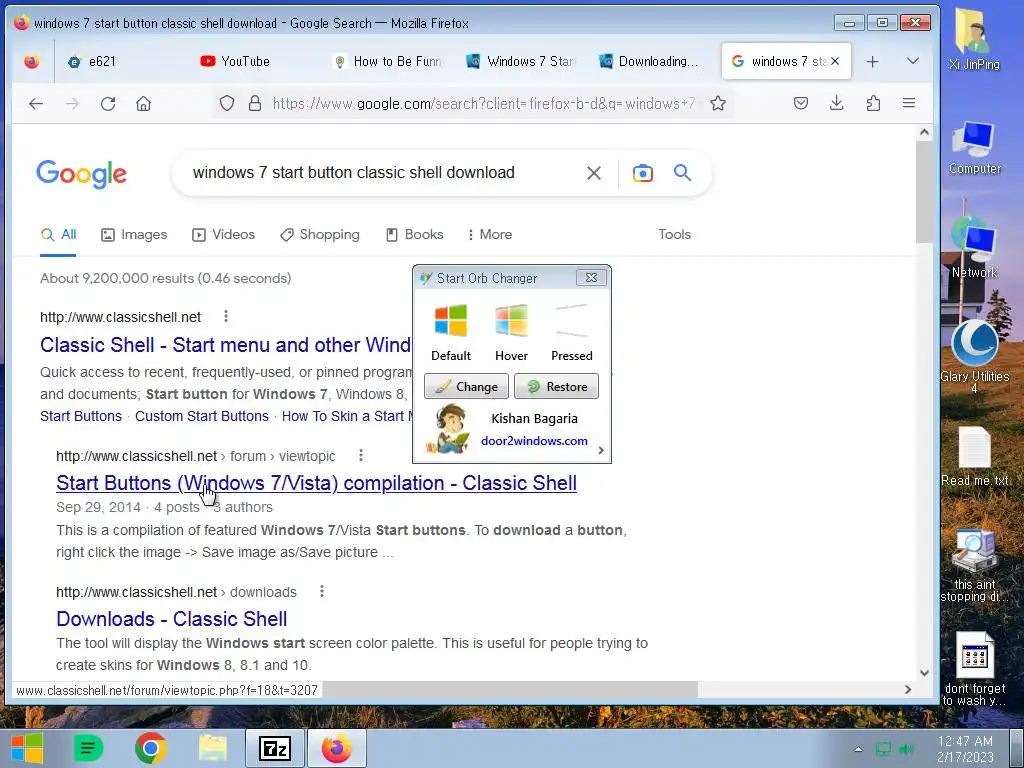This screenshot has height=768, width=1024.
Task: Select Glary Utilities 4 desktop icon
Action: point(974,356)
